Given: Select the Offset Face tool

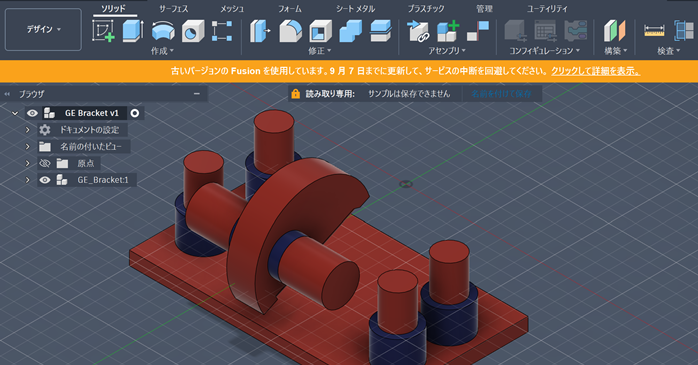Looking at the screenshot, I should (381, 31).
